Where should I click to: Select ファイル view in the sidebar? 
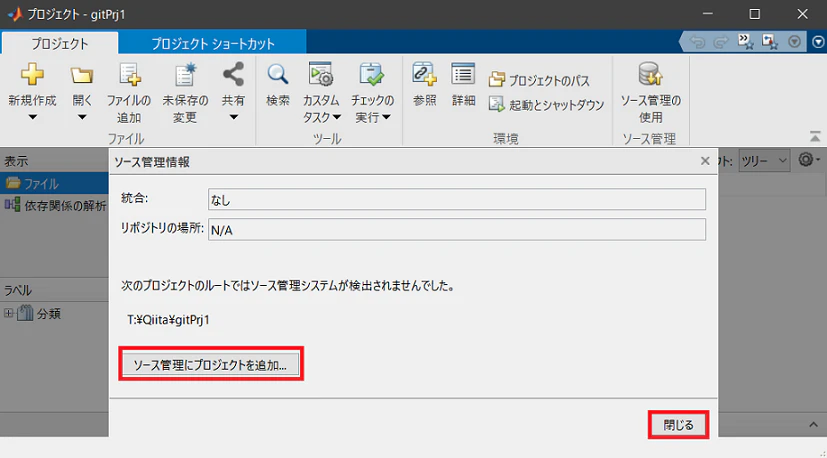54,184
